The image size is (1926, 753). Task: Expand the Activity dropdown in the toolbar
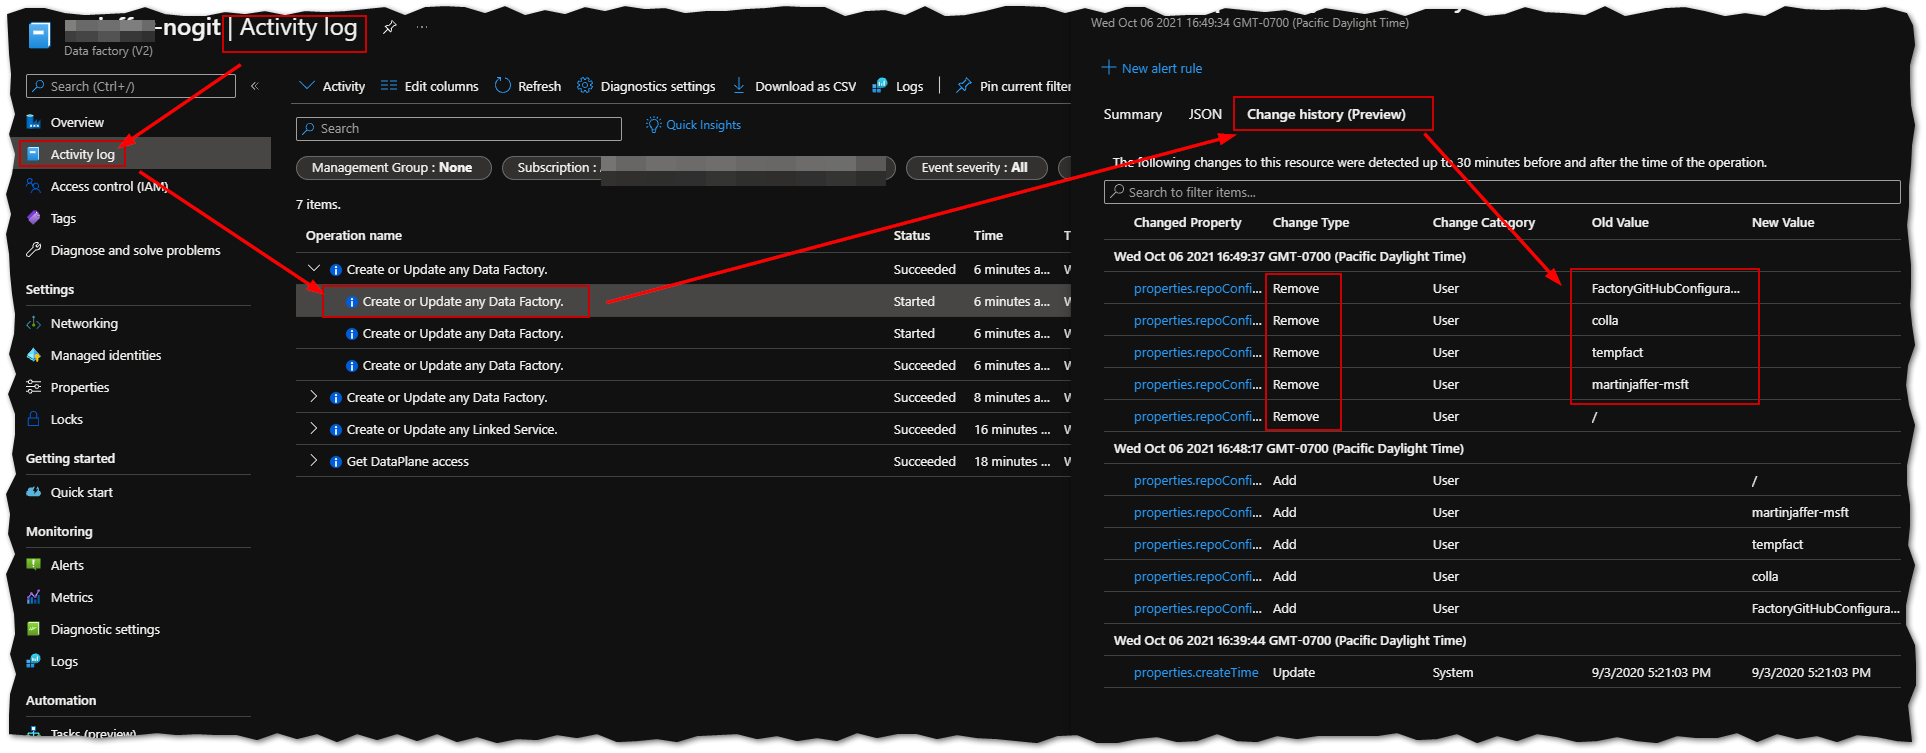click(333, 86)
